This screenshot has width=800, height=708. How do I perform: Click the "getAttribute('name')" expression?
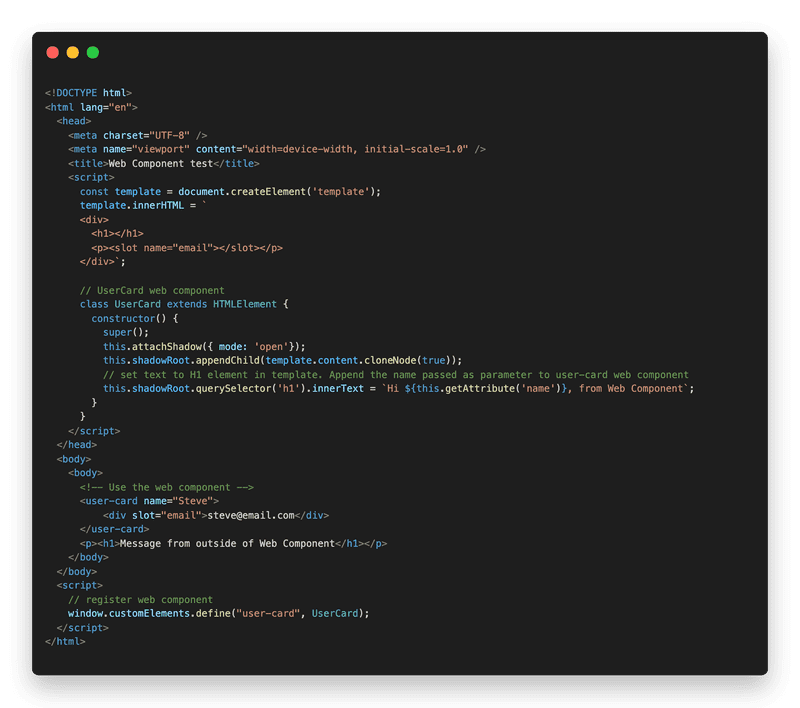click(503, 388)
